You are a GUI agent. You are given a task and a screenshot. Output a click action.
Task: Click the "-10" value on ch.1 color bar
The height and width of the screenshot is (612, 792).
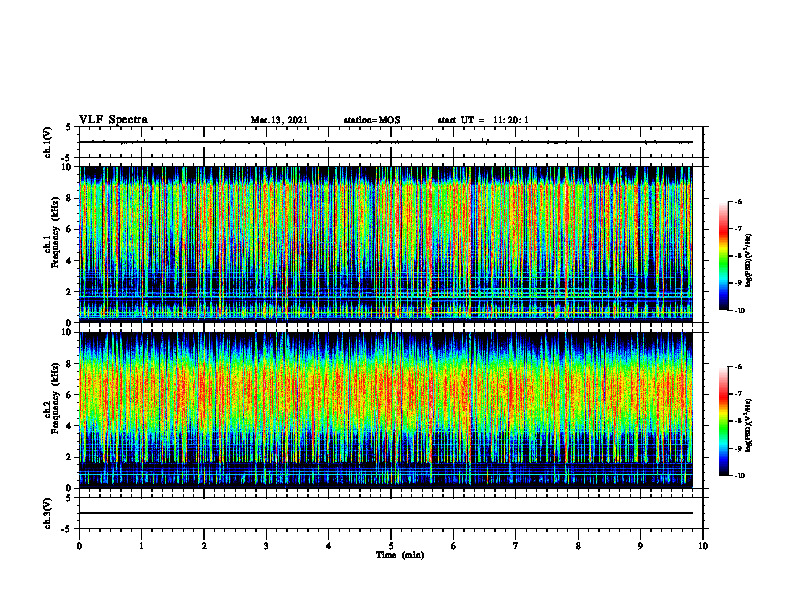pos(738,311)
